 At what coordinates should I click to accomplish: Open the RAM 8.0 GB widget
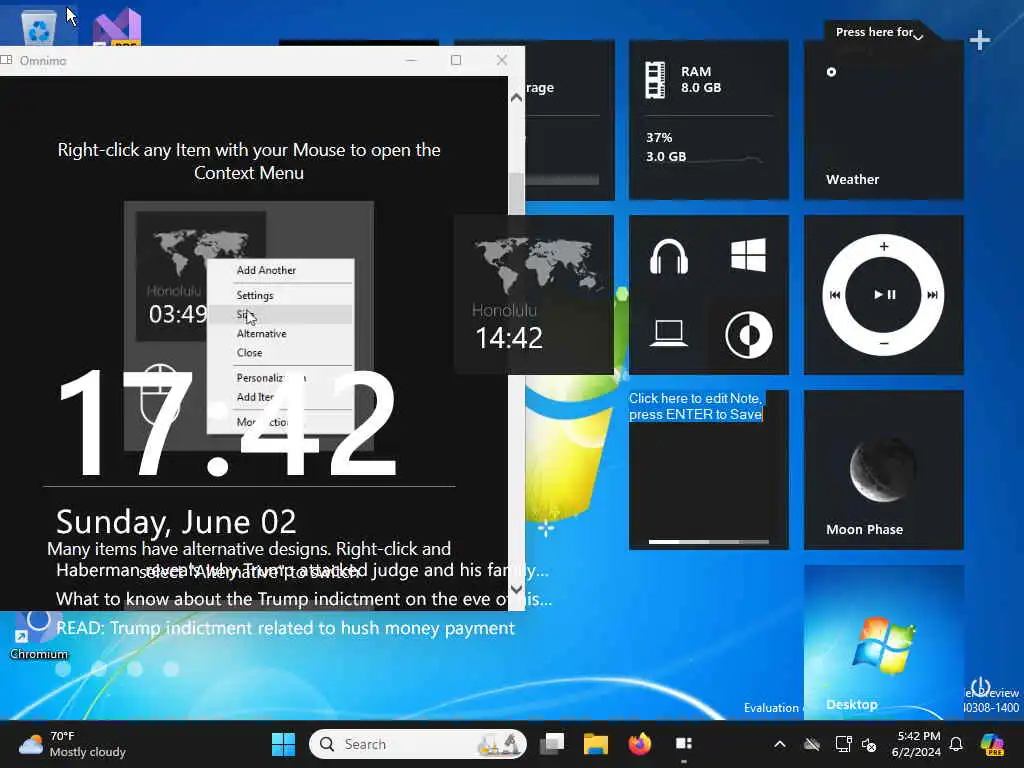(709, 120)
